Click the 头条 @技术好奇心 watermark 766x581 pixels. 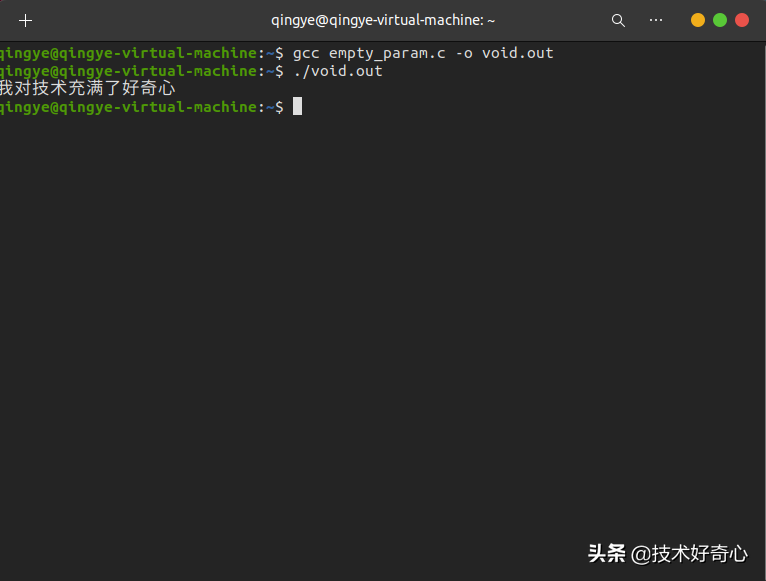[x=667, y=554]
